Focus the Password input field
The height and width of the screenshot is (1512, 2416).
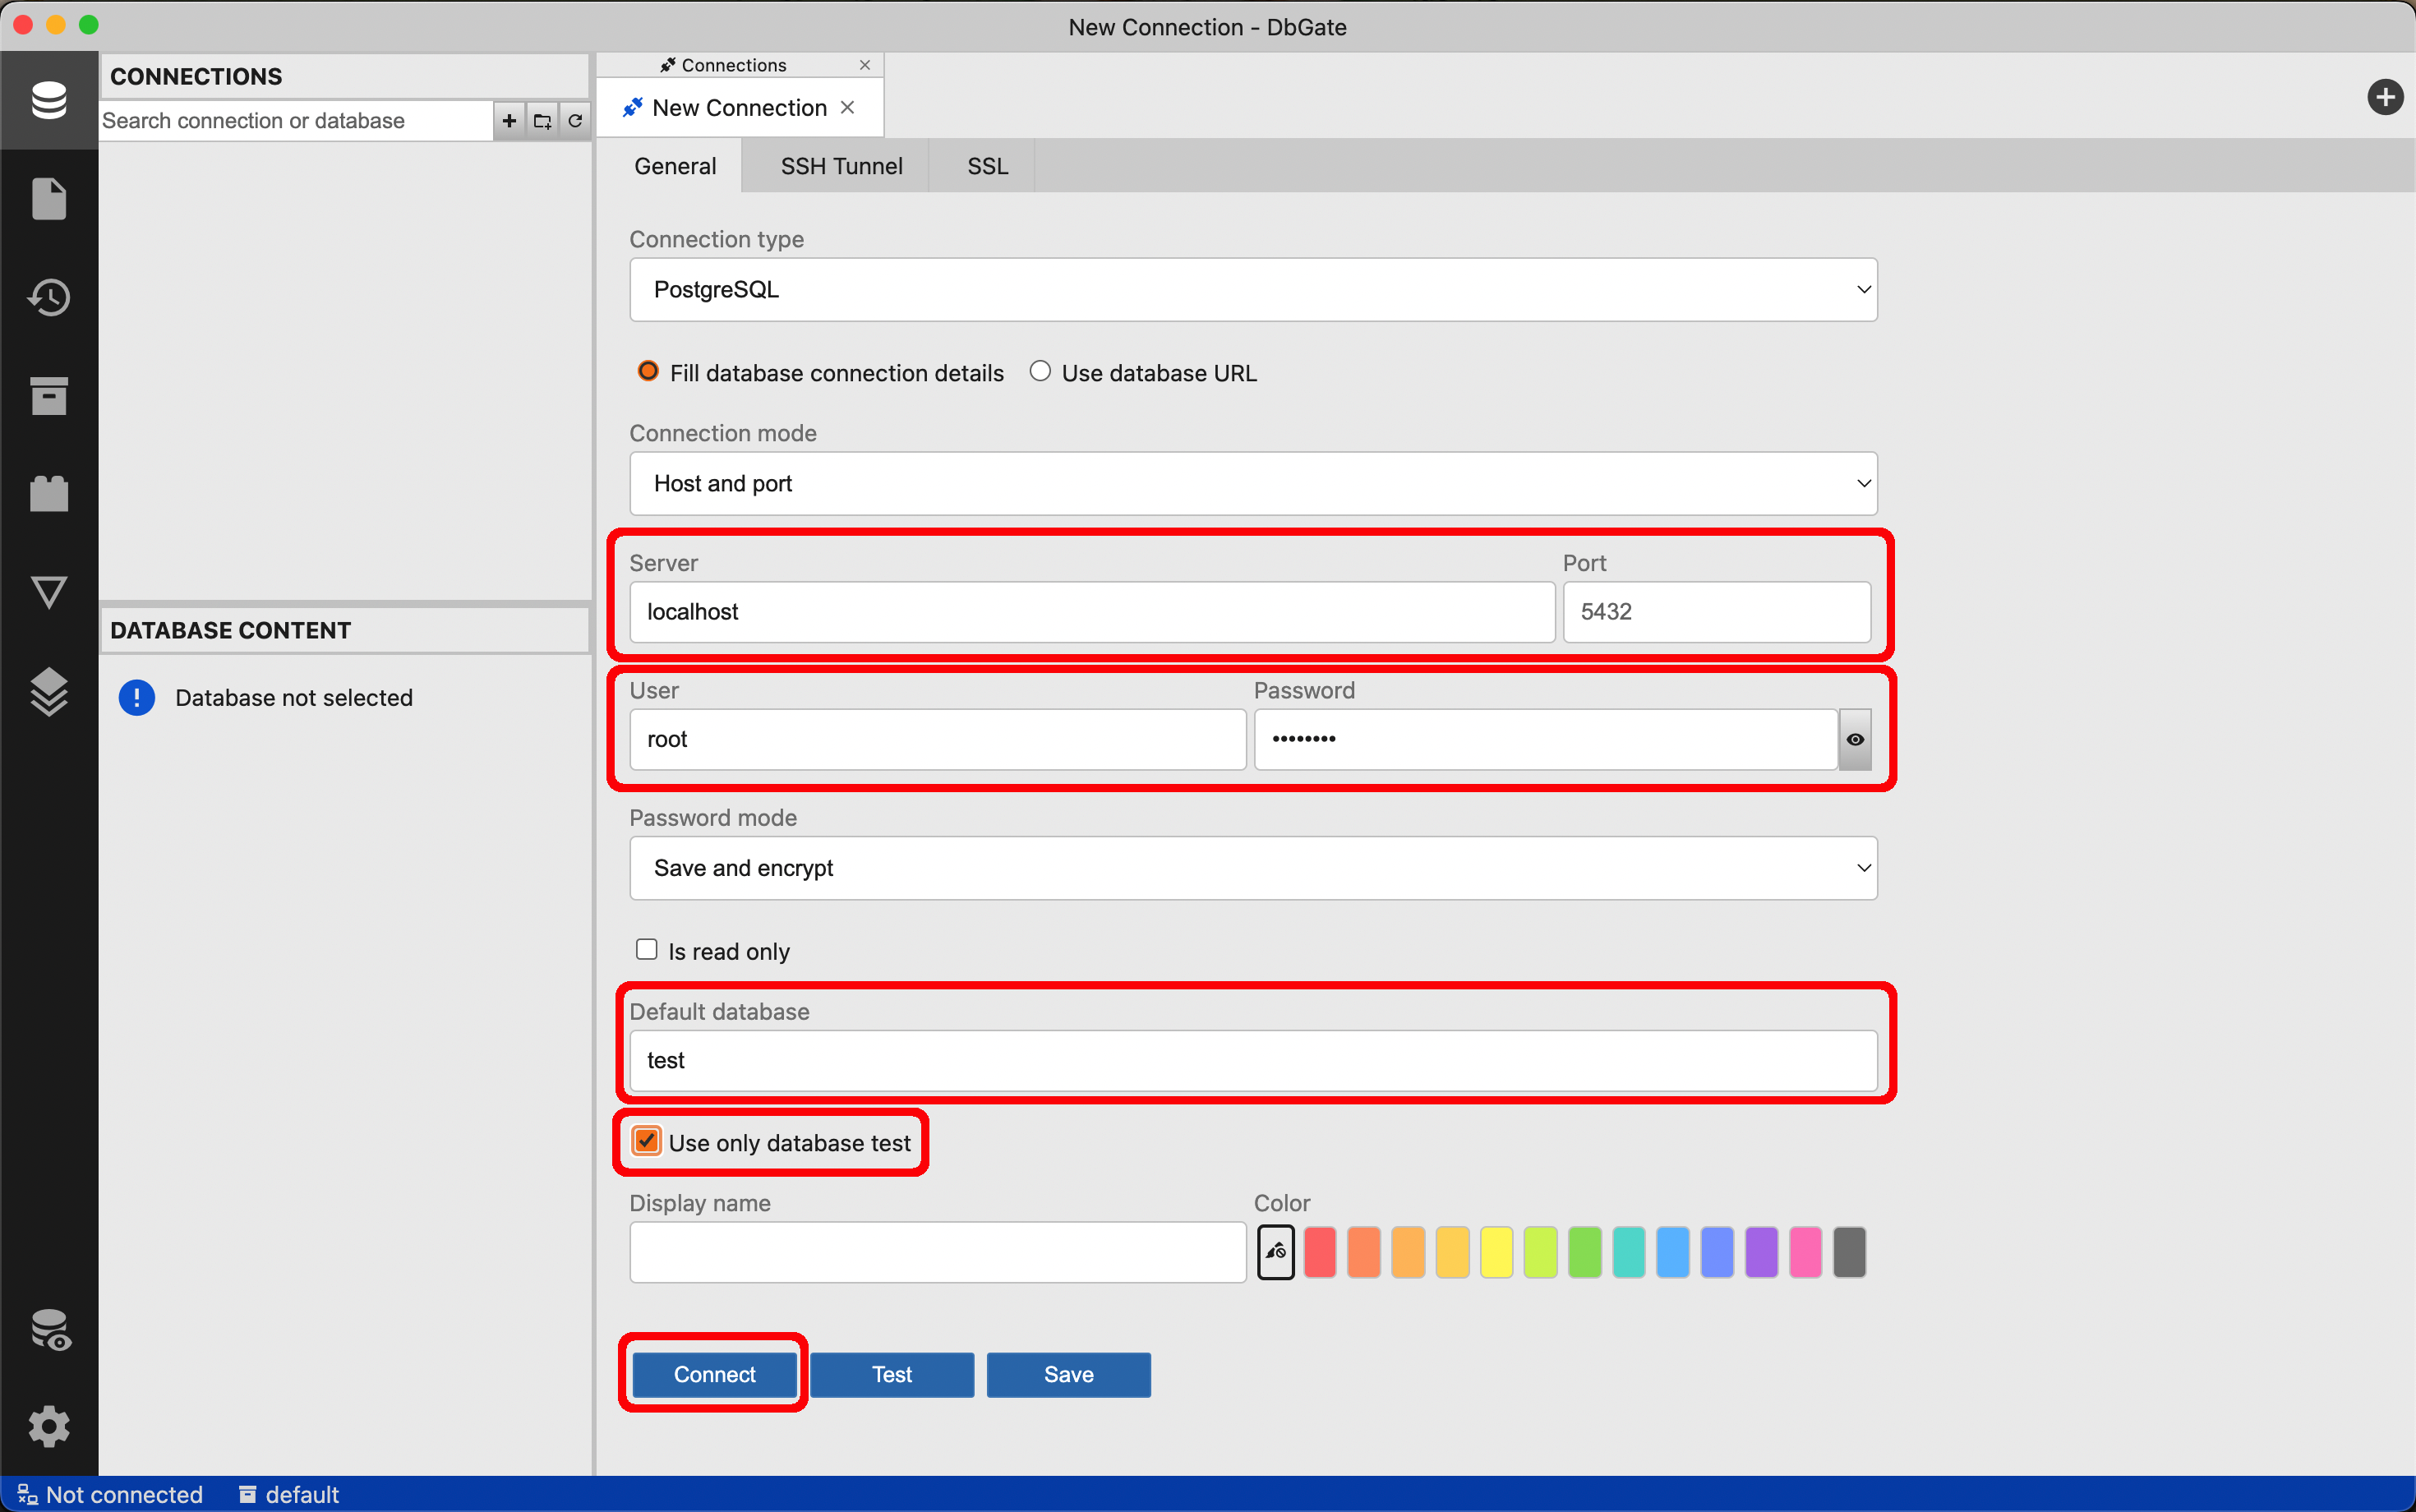pyautogui.click(x=1546, y=739)
